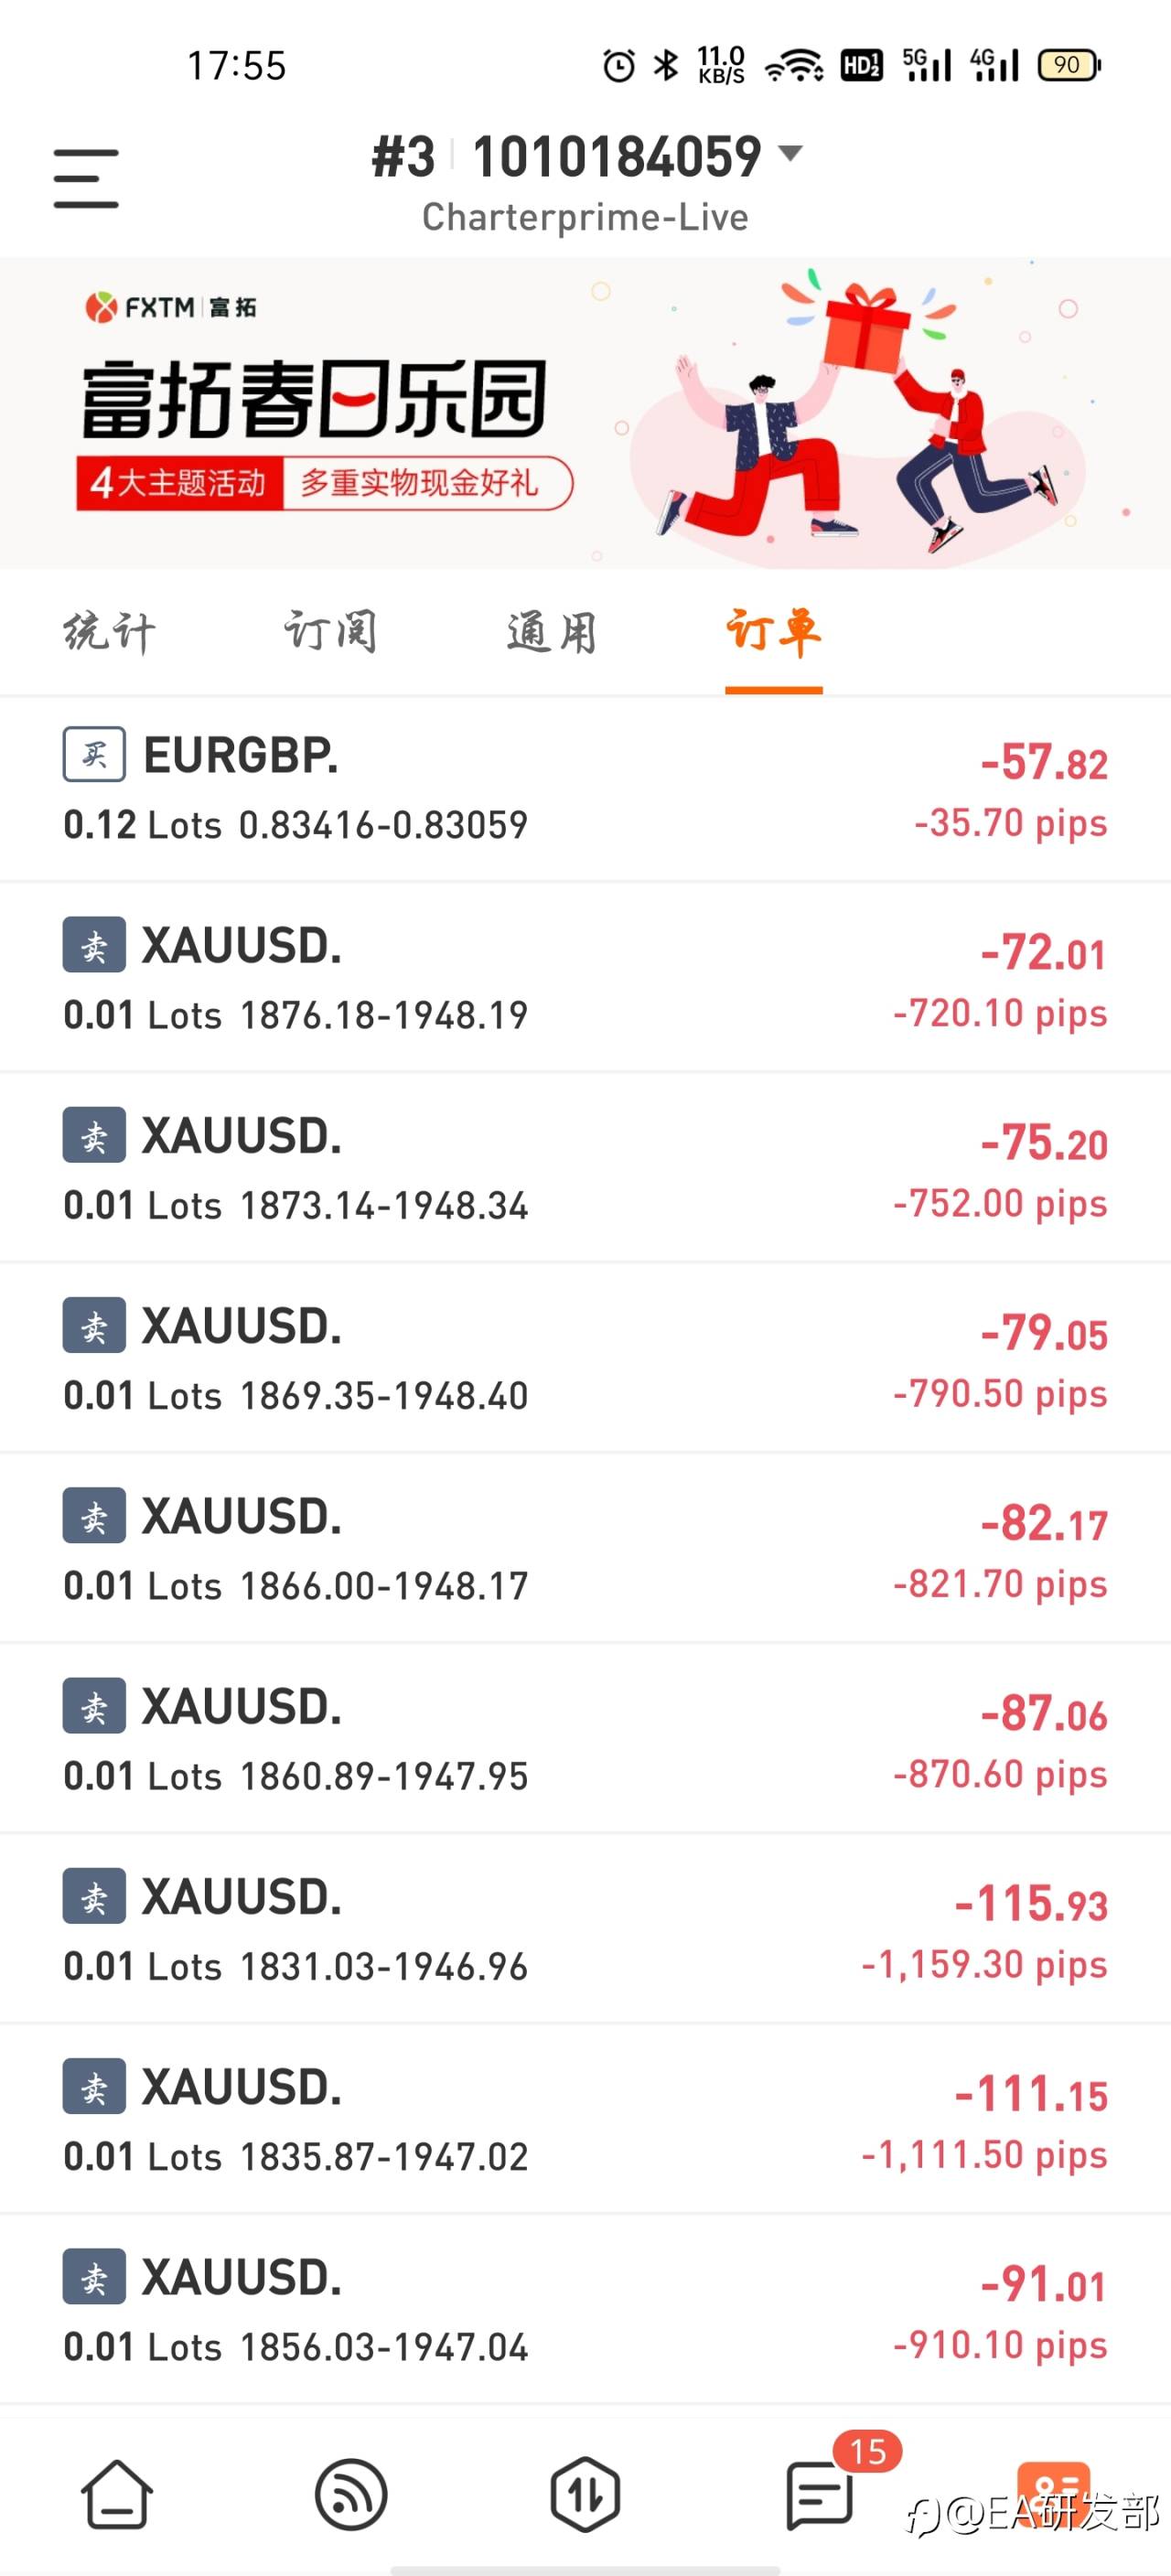Tap the home icon in bottom bar

pyautogui.click(x=117, y=2493)
